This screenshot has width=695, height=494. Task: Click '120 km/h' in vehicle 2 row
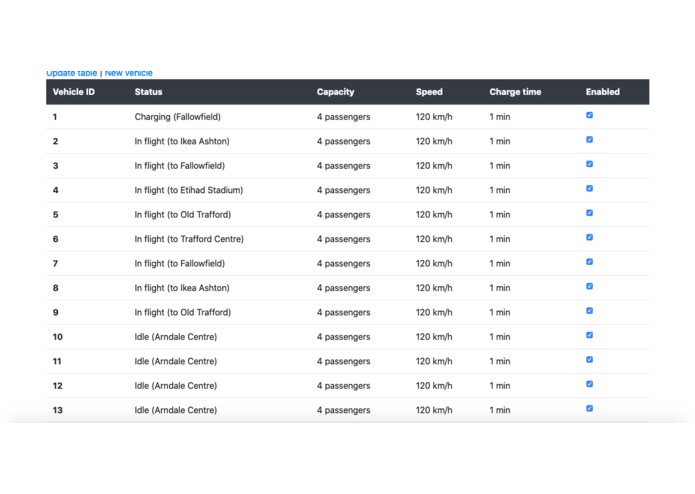click(x=434, y=141)
